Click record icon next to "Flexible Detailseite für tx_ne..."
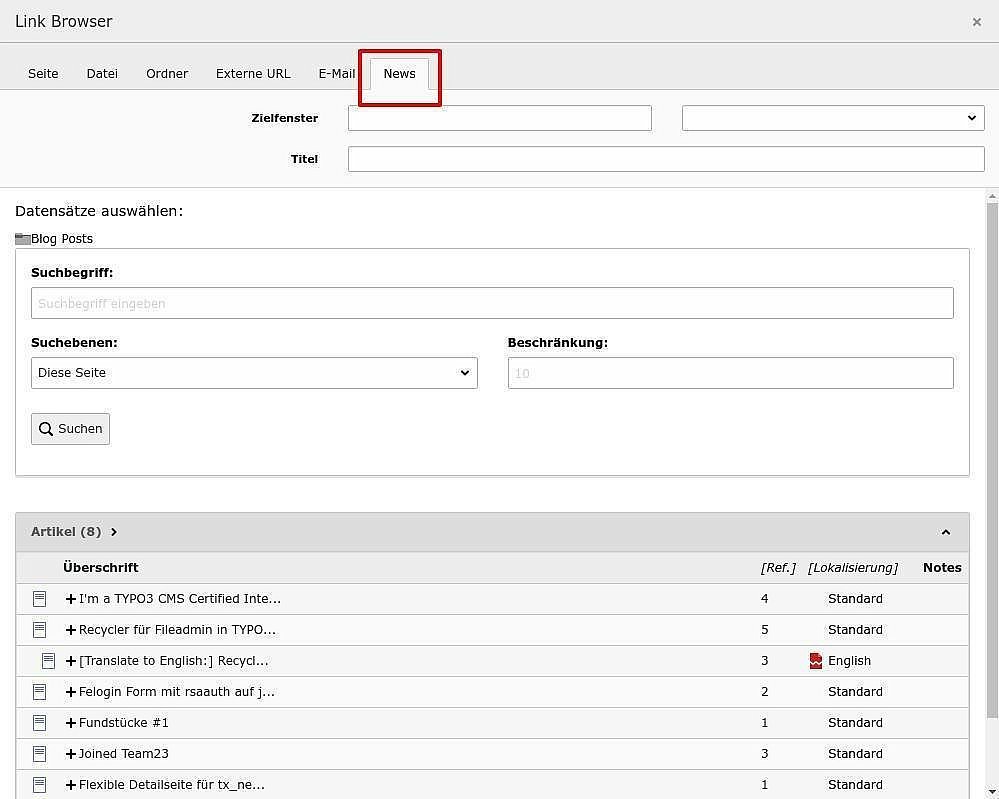The image size is (999, 799). (39, 784)
